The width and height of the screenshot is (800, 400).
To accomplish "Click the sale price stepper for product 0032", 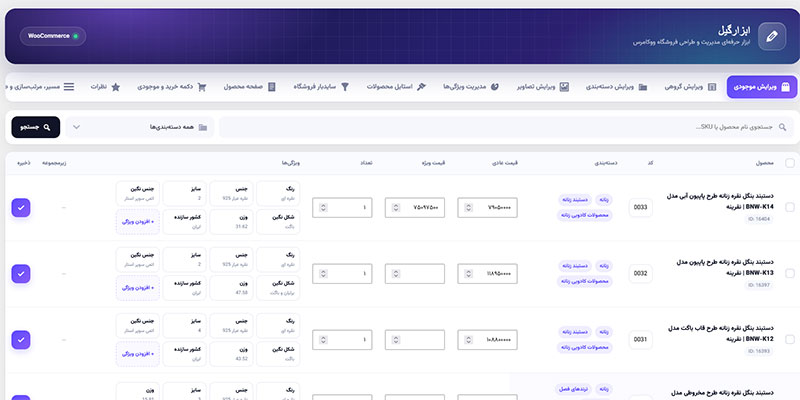I will (x=396, y=274).
